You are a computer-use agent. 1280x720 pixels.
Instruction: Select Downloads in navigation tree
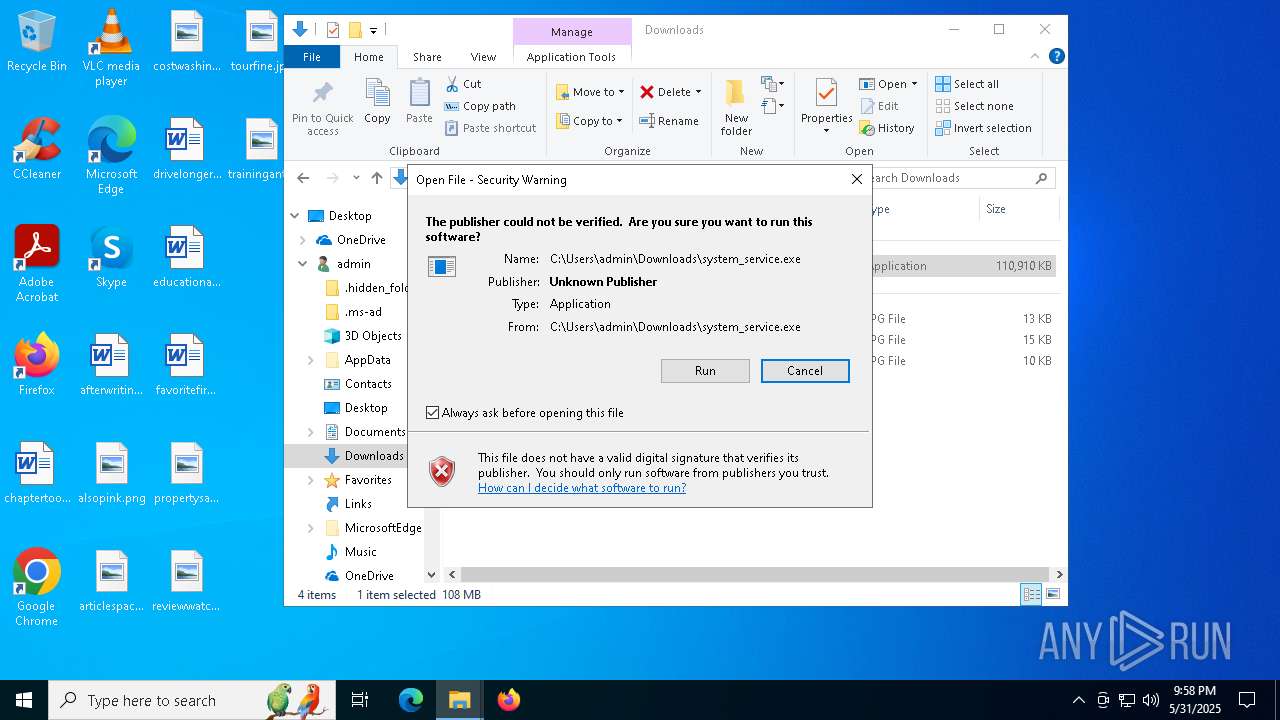point(364,456)
